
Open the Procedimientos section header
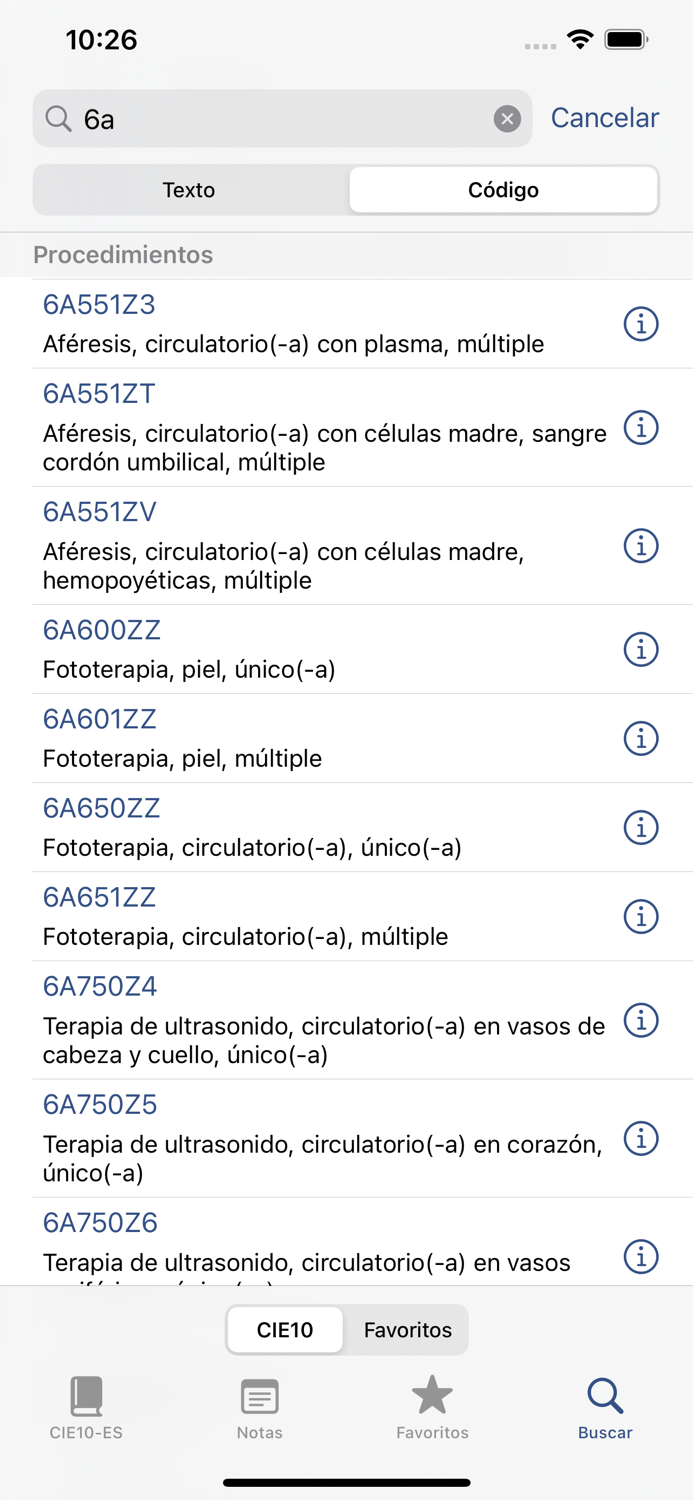tap(123, 255)
